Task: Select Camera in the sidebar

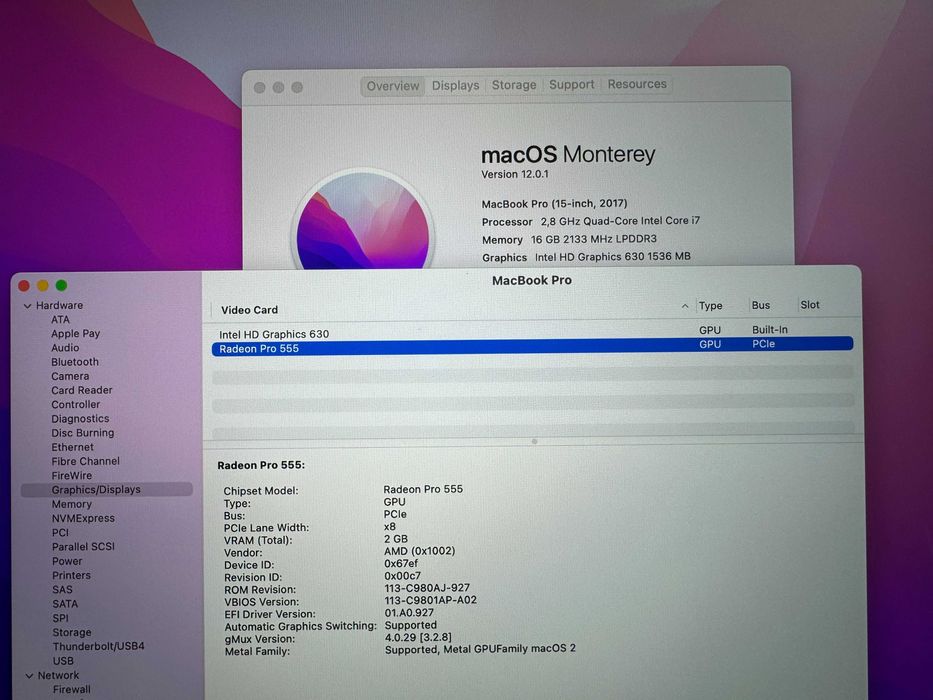Action: pos(70,376)
